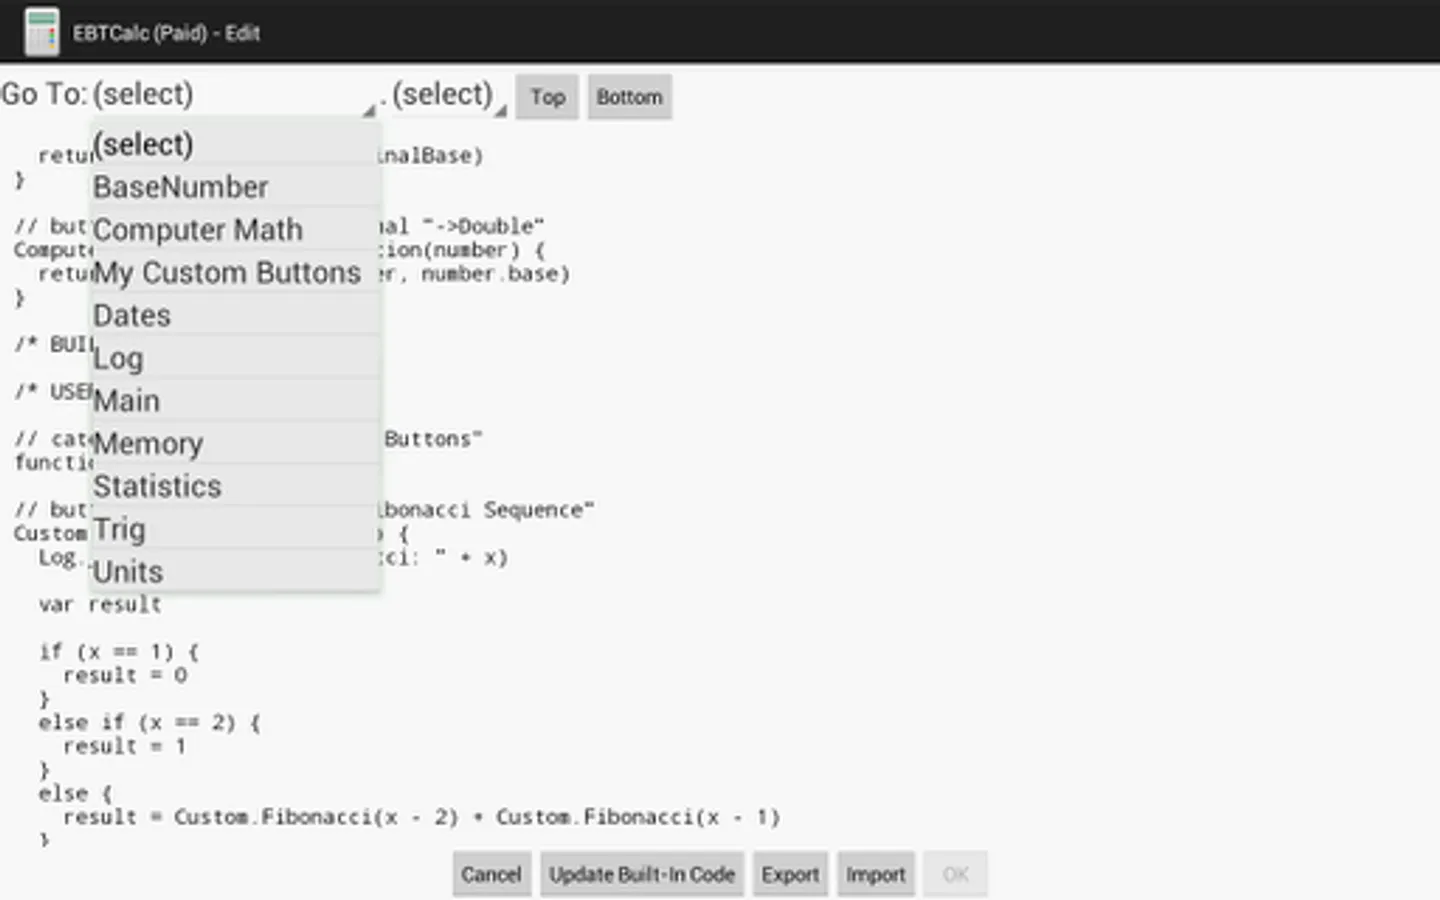Select the Dates category
The width and height of the screenshot is (1440, 900).
coord(235,316)
